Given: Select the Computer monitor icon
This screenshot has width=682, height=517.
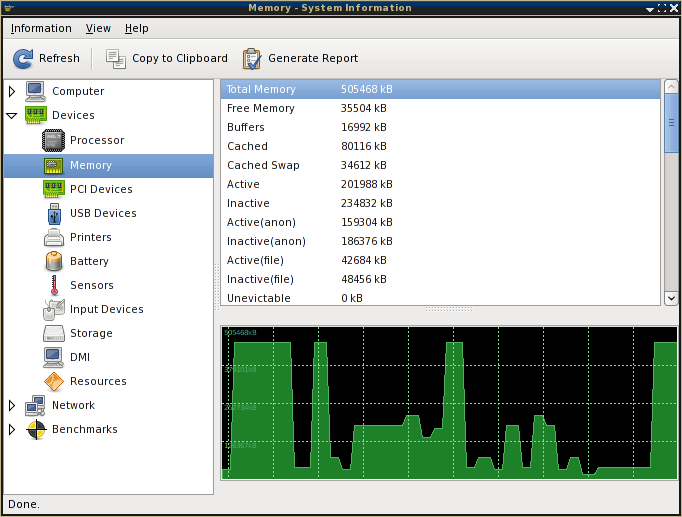Looking at the screenshot, I should pos(35,91).
